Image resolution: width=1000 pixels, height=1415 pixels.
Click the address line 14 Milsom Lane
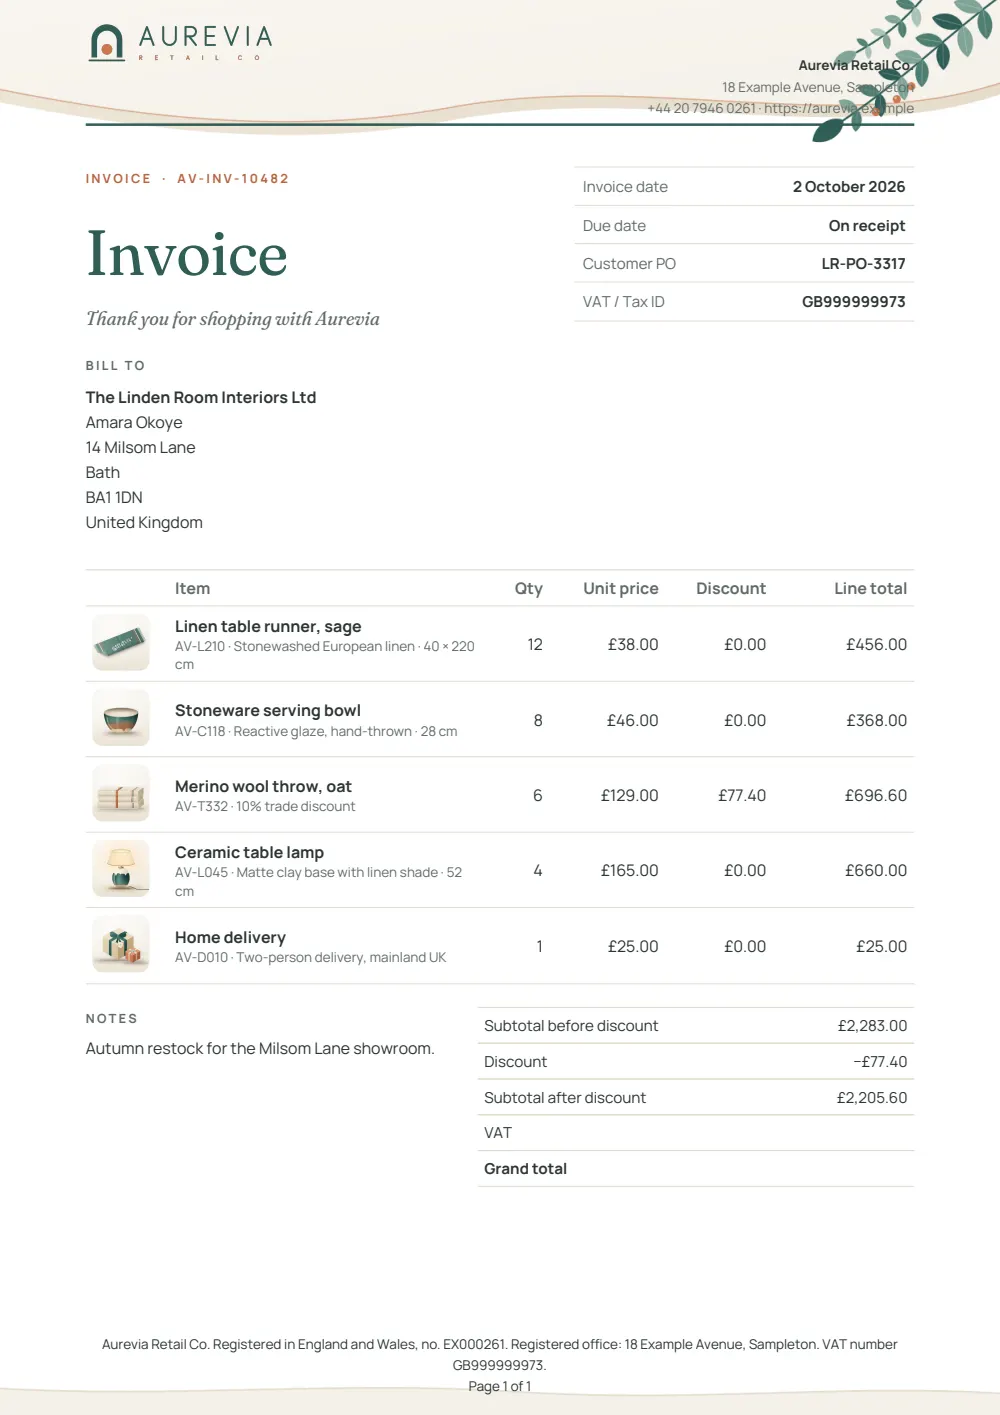[141, 448]
